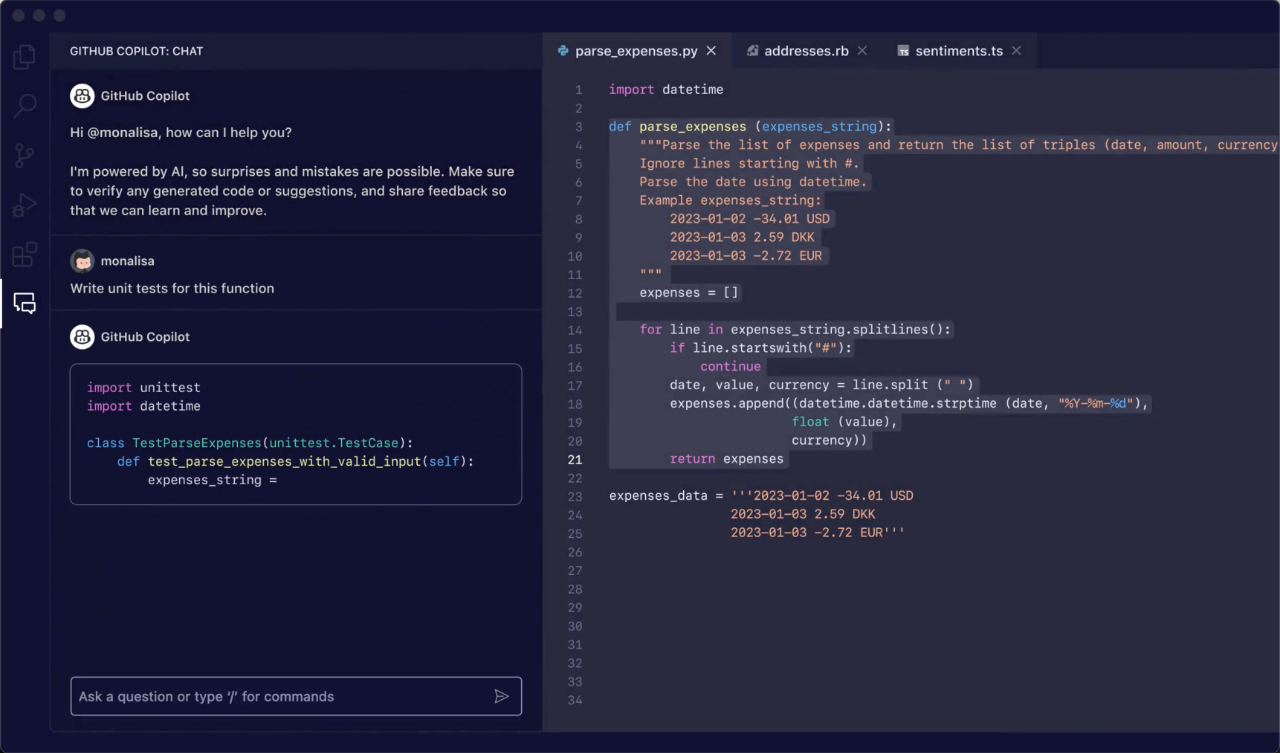
Task: Switch to the addresses.rb tab
Action: 807,51
